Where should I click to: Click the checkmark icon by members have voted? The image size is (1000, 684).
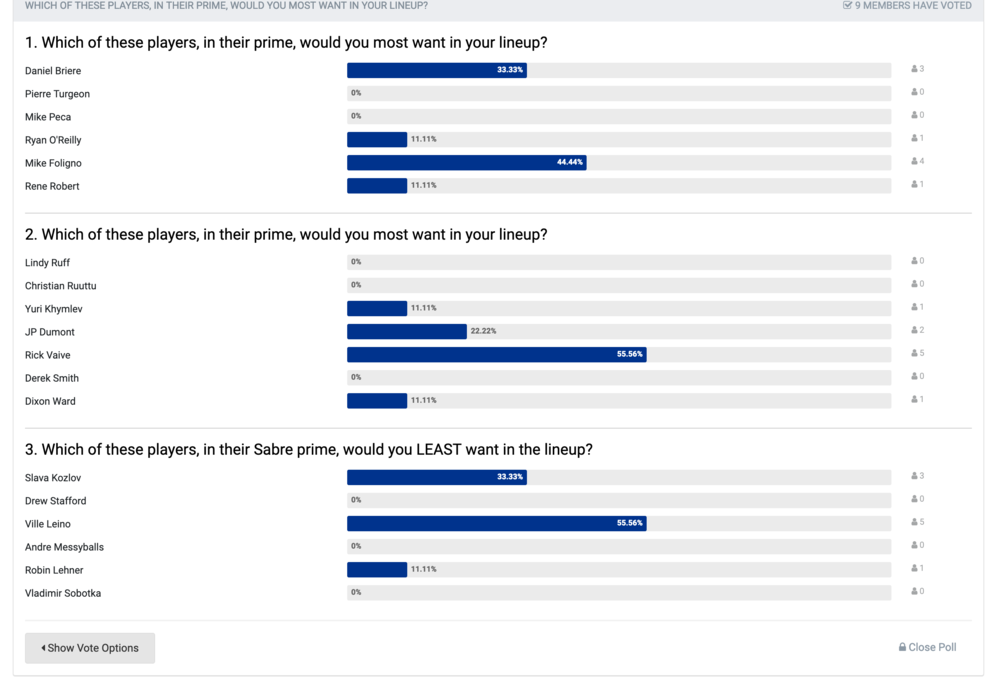click(847, 5)
